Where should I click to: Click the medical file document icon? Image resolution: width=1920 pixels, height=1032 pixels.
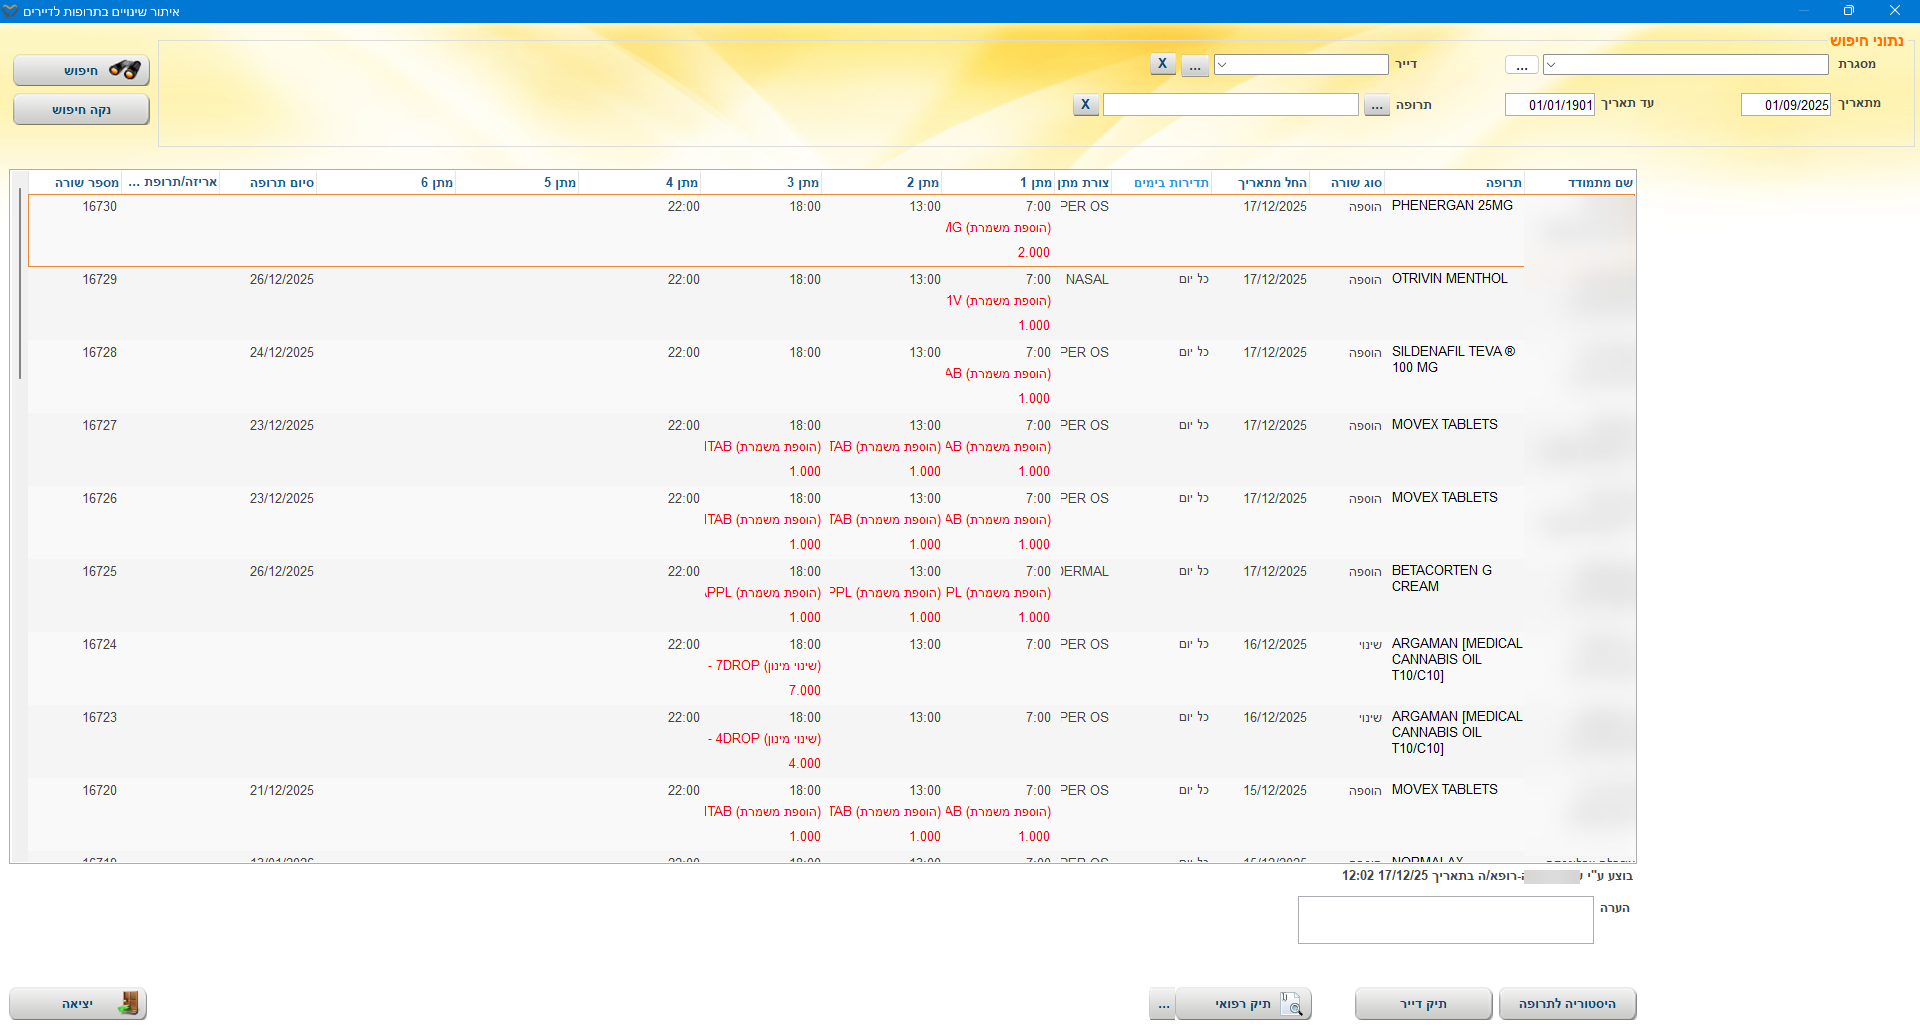point(1291,1004)
